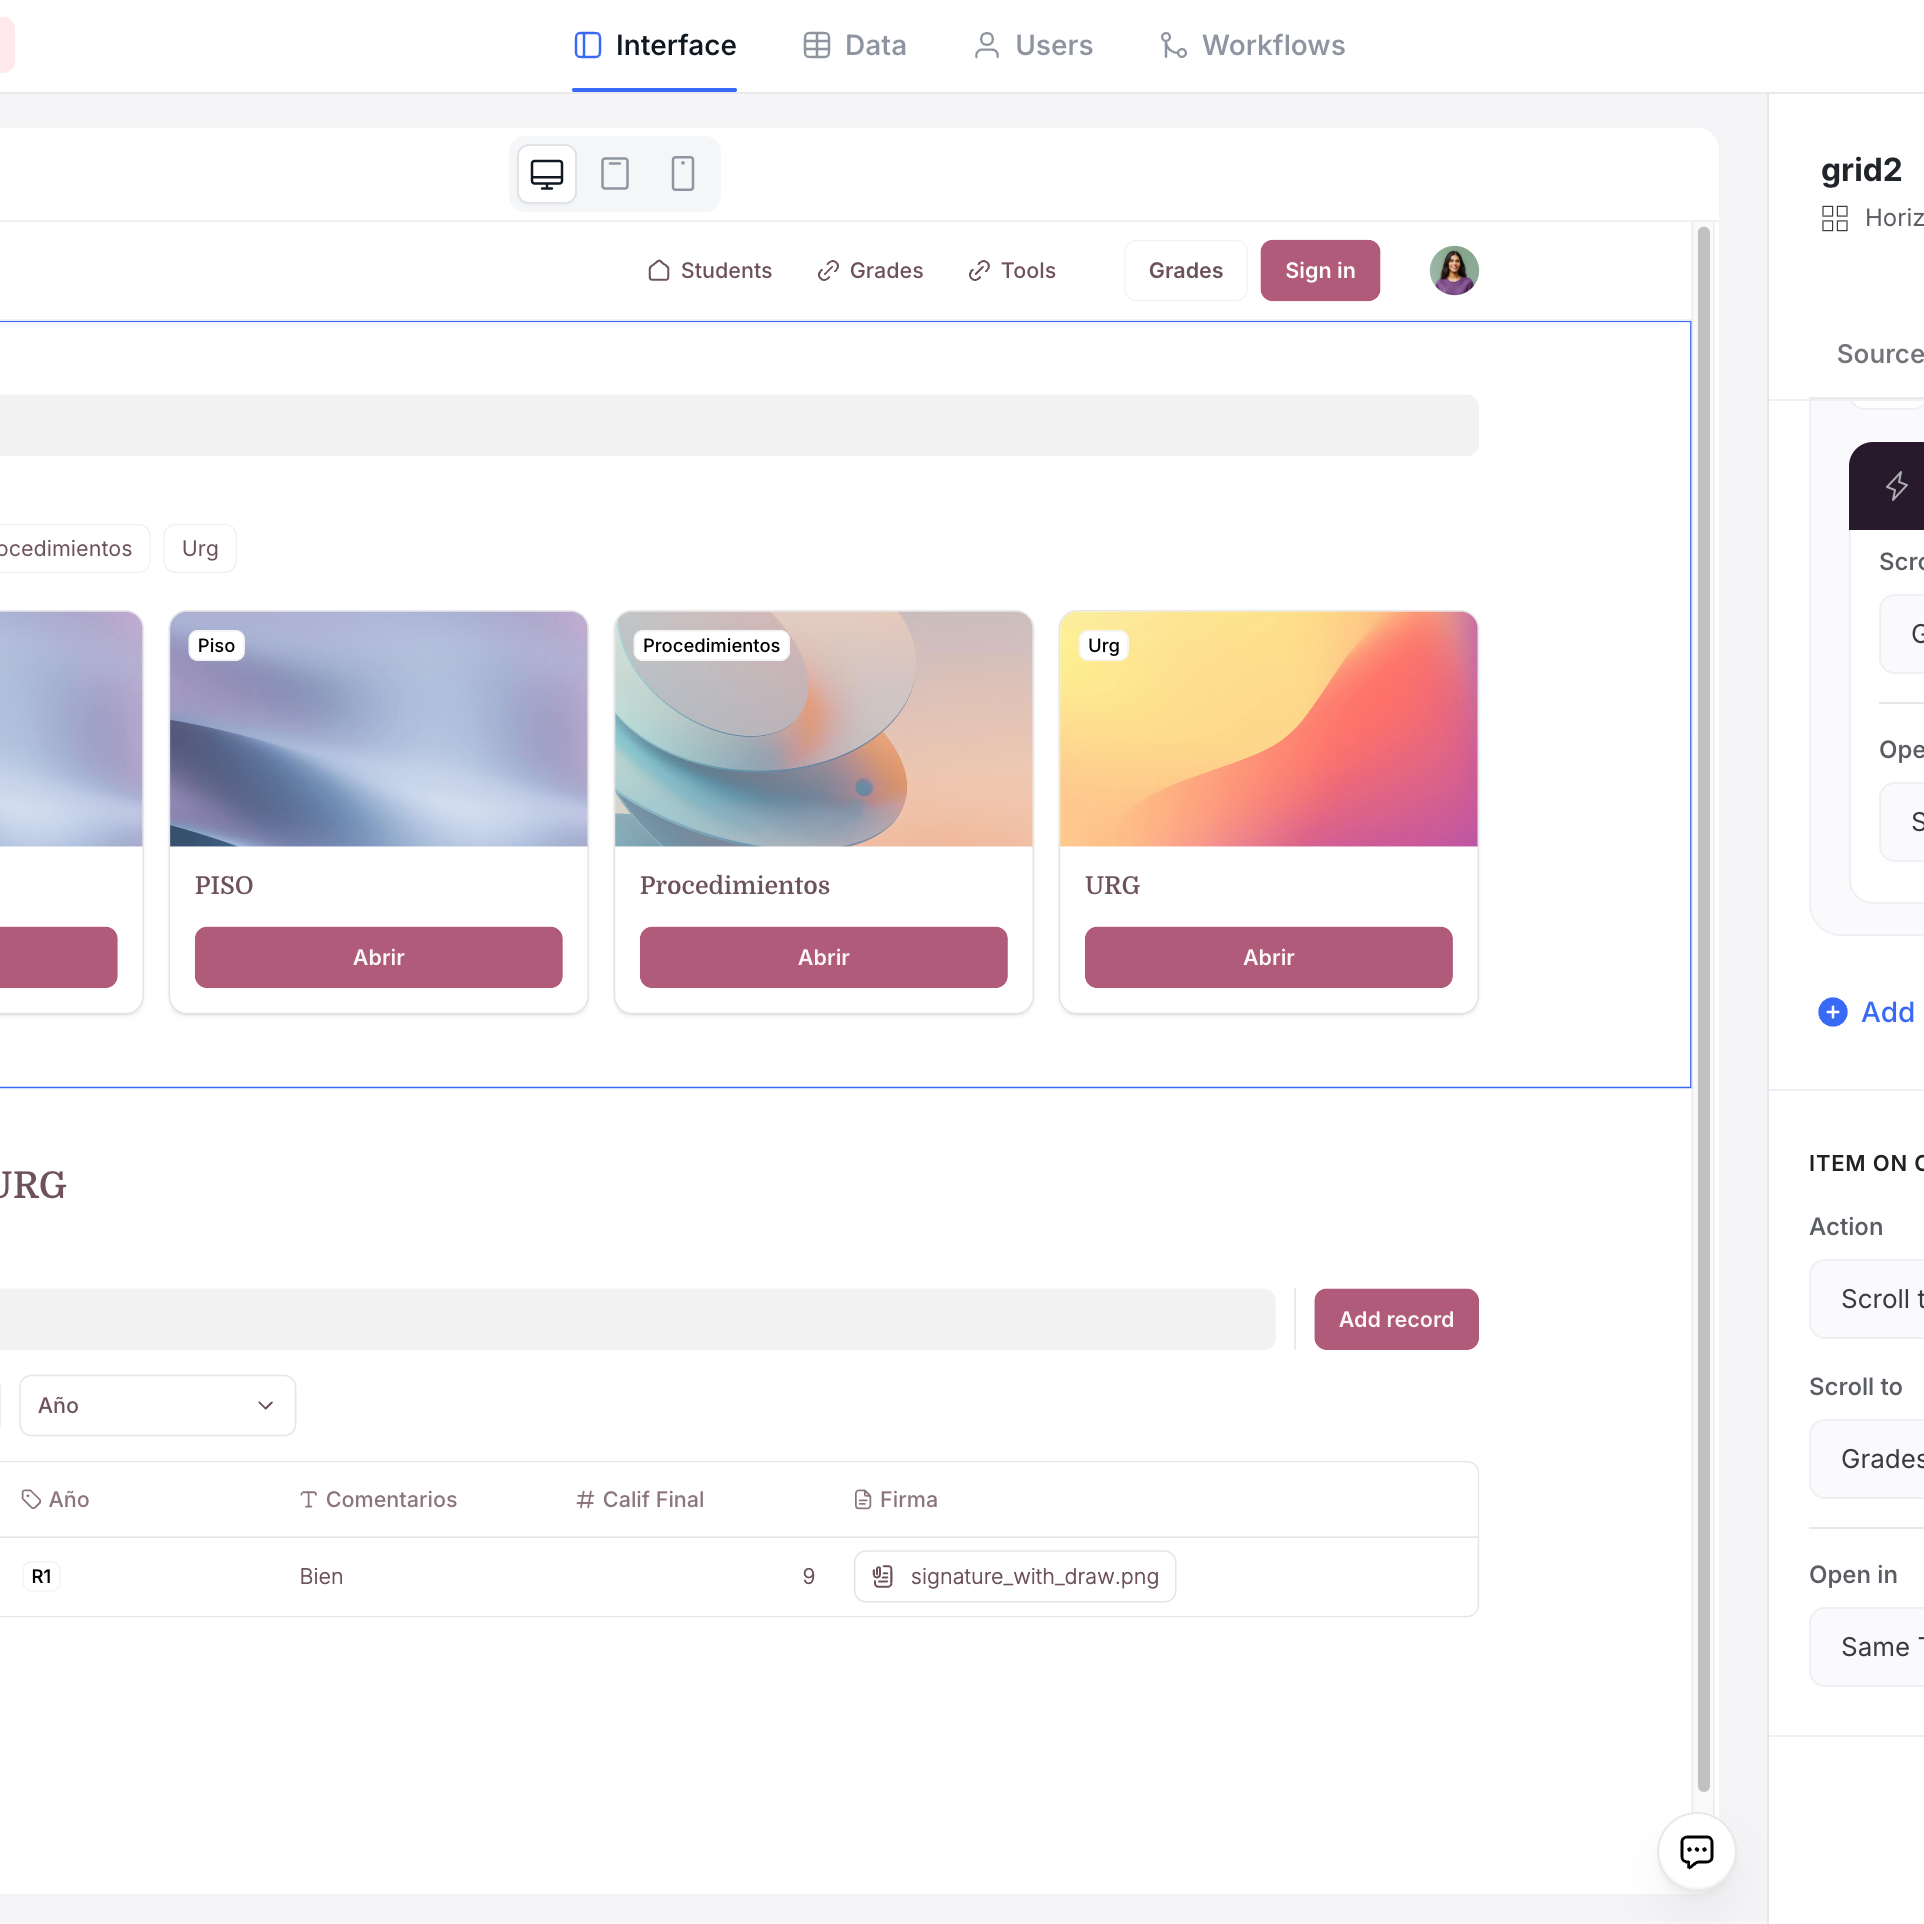Open the Action dropdown in panel
Image resolution: width=1924 pixels, height=1924 pixels.
(x=1870, y=1298)
